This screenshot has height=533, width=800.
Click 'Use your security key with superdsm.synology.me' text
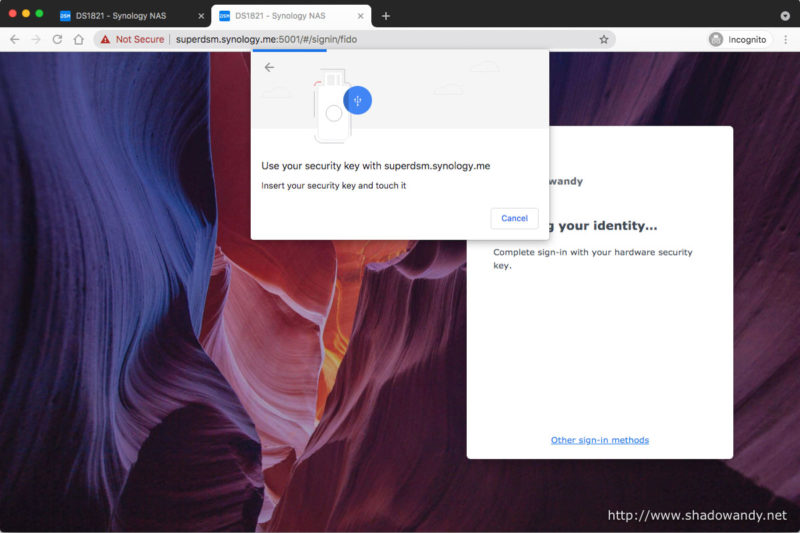376,166
